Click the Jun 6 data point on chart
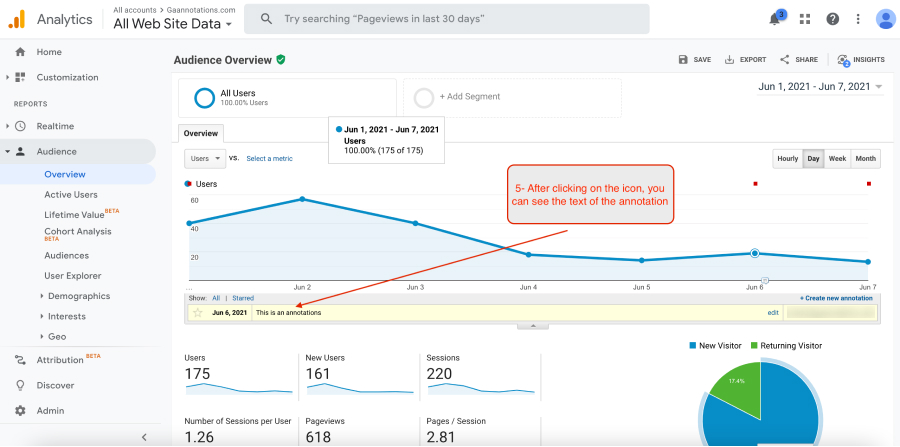The image size is (900, 447). [755, 253]
